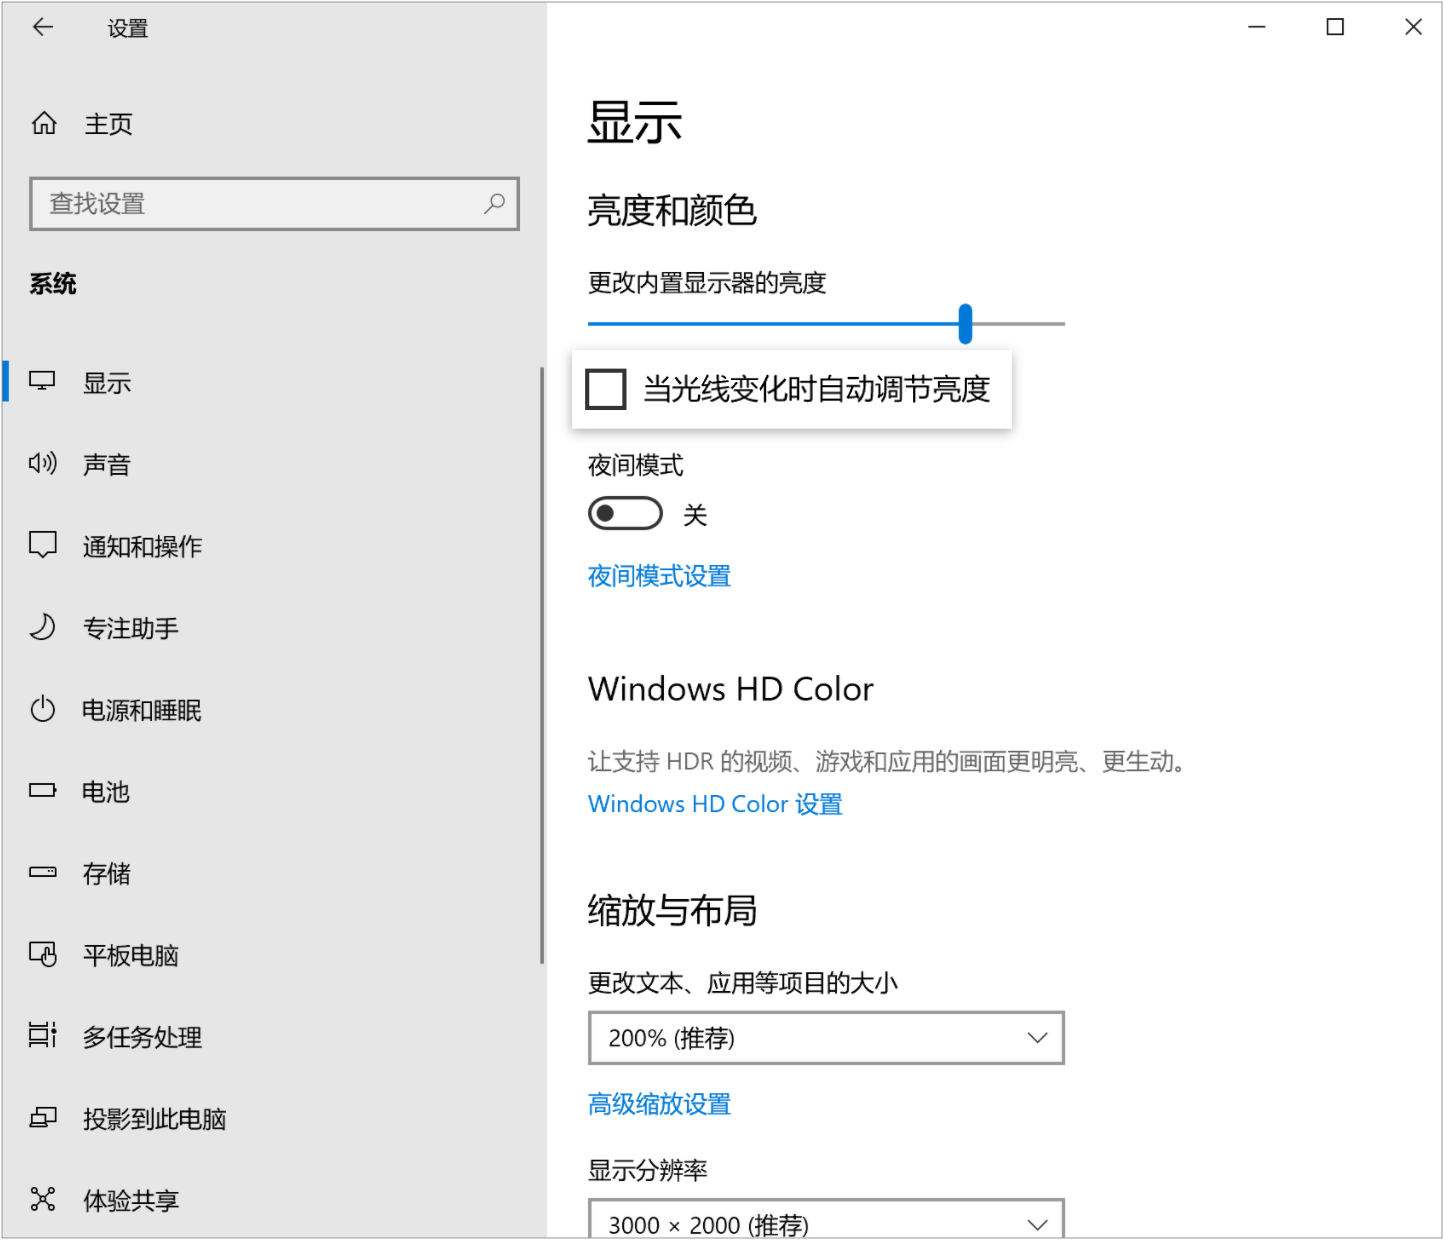This screenshot has height=1240, width=1444.
Task: Click the 平板电脑 tablet icon
Action: 42,954
